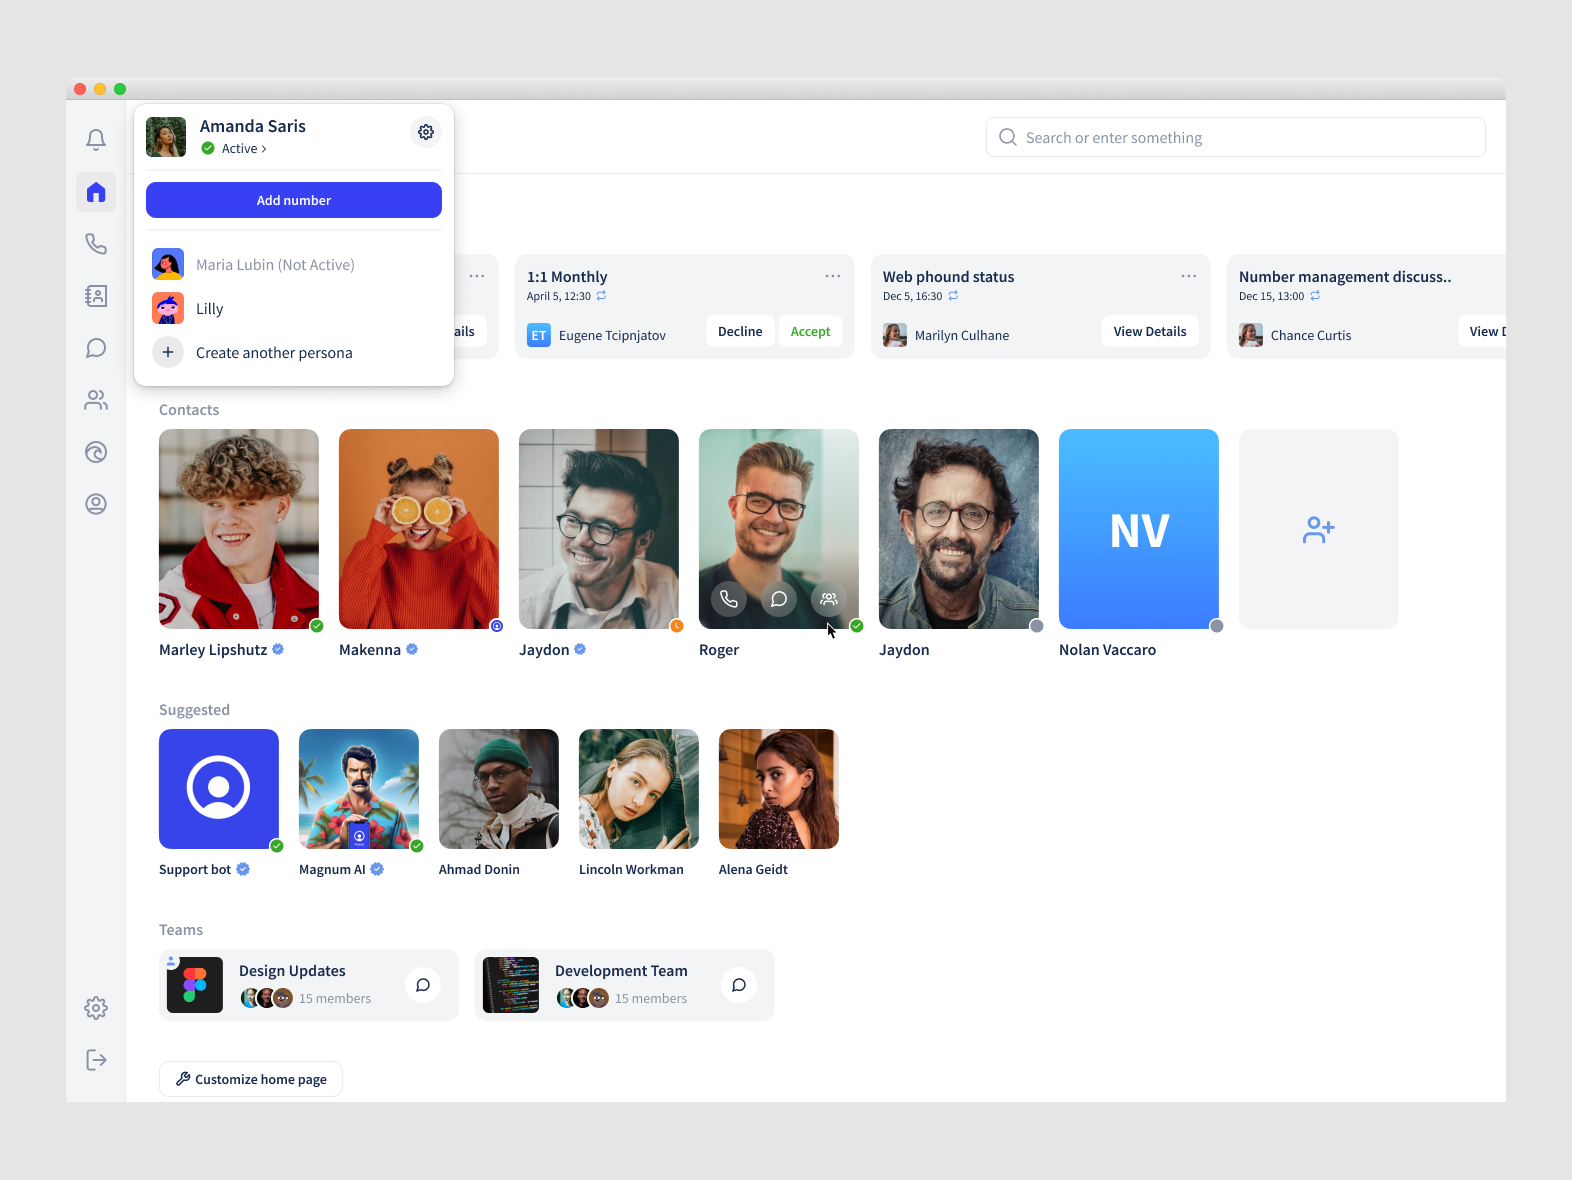Open Lincoln Workman suggested photo
This screenshot has width=1572, height=1180.
point(639,789)
